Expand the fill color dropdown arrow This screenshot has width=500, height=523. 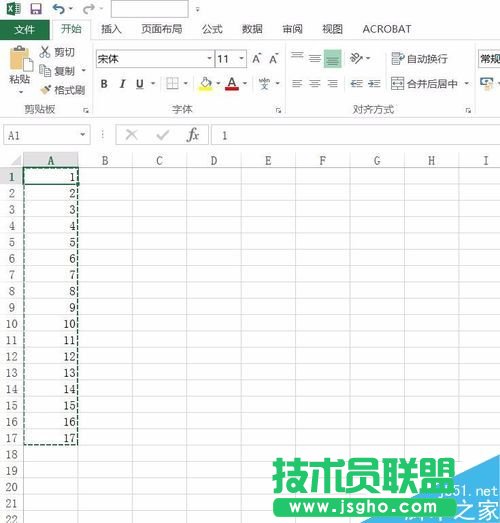click(x=218, y=83)
